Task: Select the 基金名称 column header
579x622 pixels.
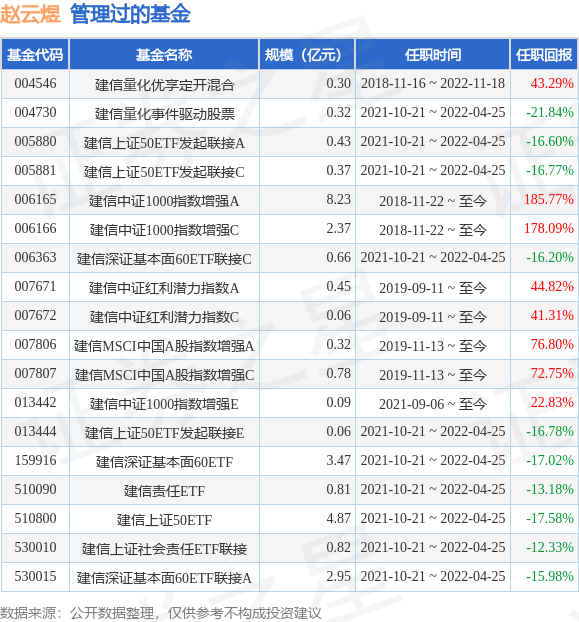Action: click(164, 54)
